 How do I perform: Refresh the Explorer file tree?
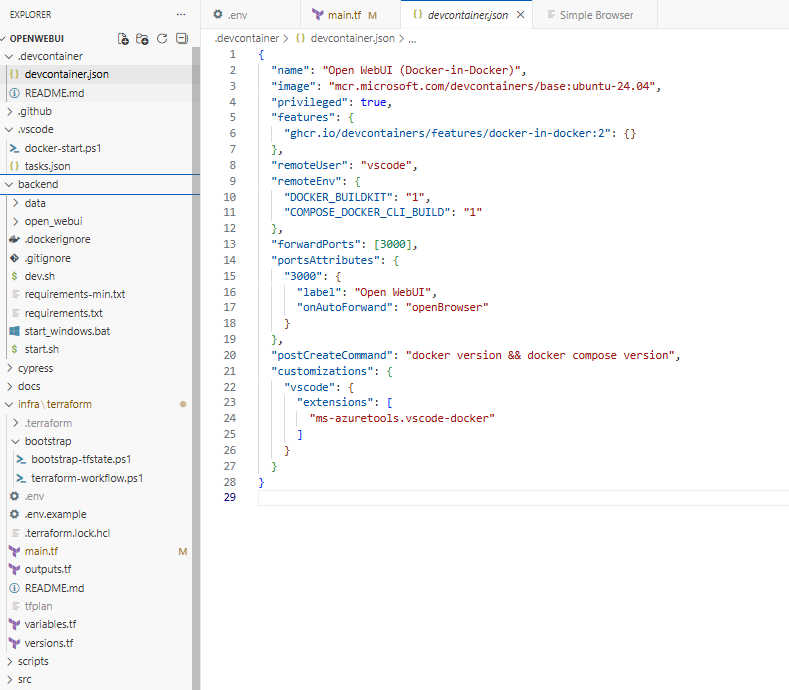[161, 39]
